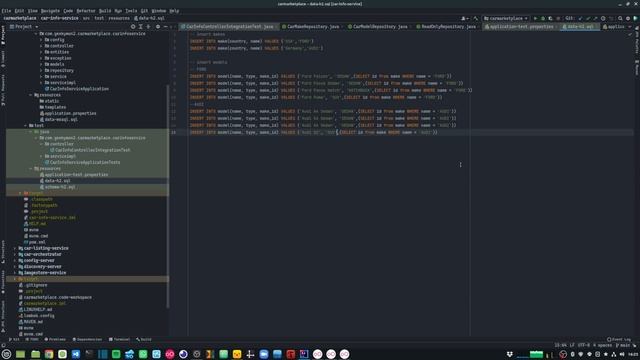Viewport: 640px width, 360px height.
Task: Open Zoom app in taskbar
Action: pos(264,354)
